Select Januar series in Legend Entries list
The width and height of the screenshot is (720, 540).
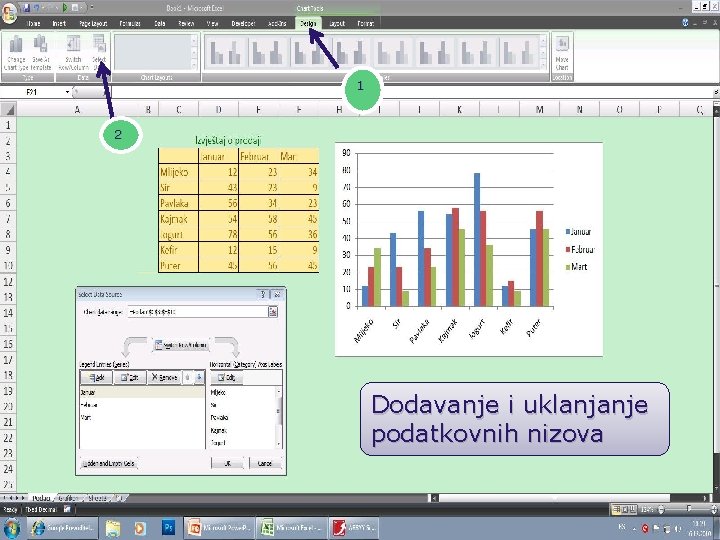point(142,393)
